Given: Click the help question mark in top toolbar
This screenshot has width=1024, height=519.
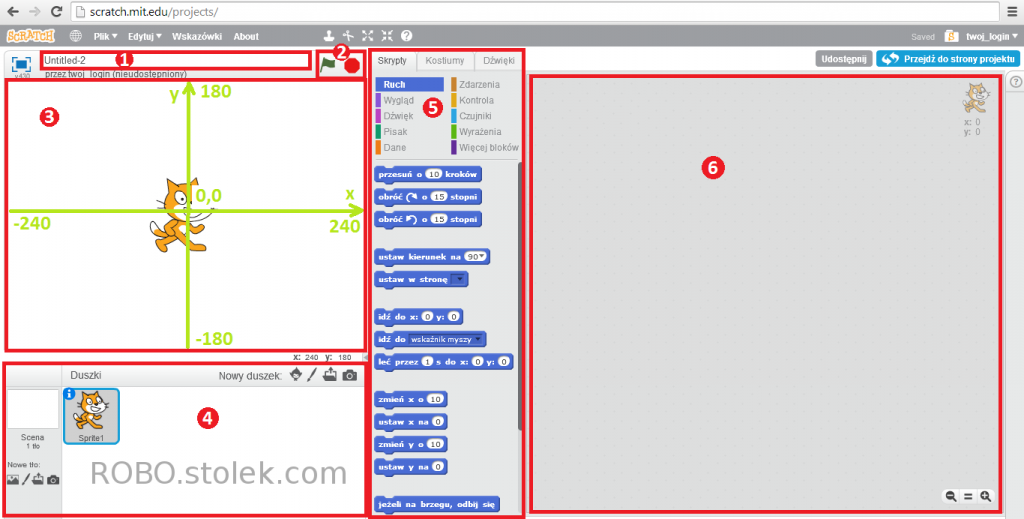Looking at the screenshot, I should point(406,36).
